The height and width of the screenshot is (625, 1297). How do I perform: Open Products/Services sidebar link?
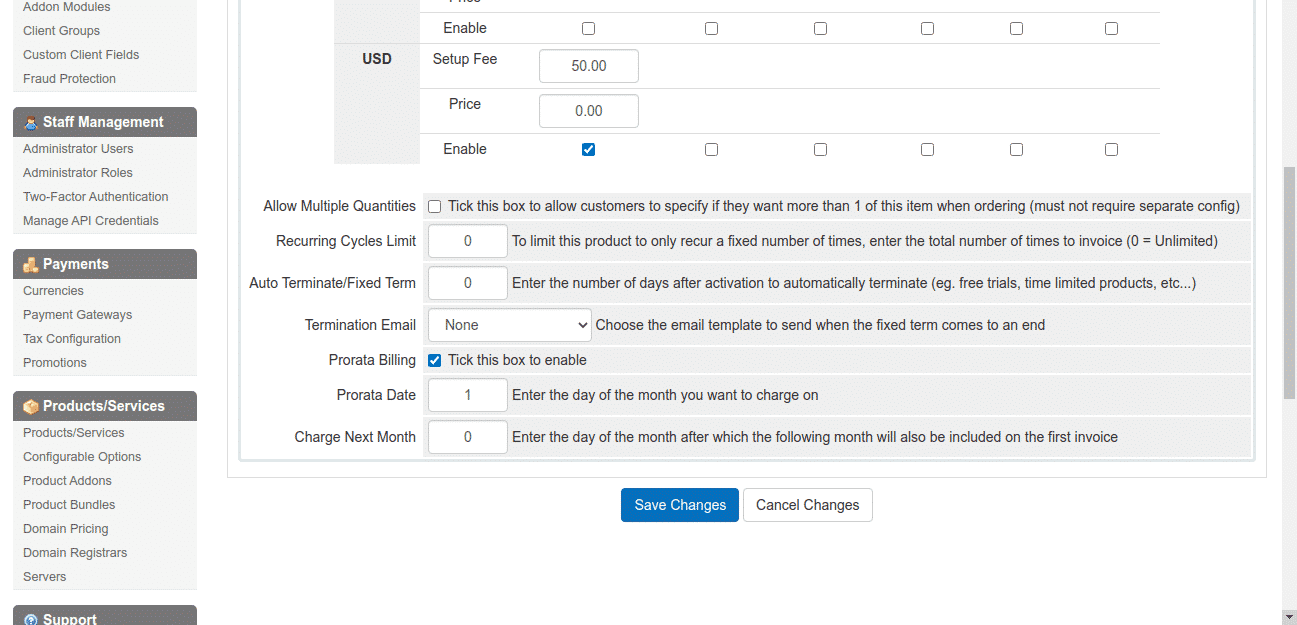tap(74, 433)
